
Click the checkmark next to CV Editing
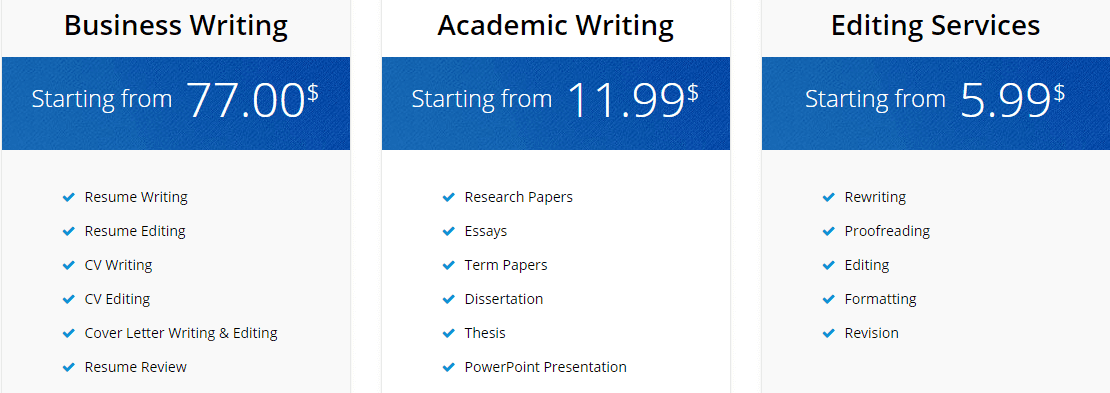(x=69, y=300)
